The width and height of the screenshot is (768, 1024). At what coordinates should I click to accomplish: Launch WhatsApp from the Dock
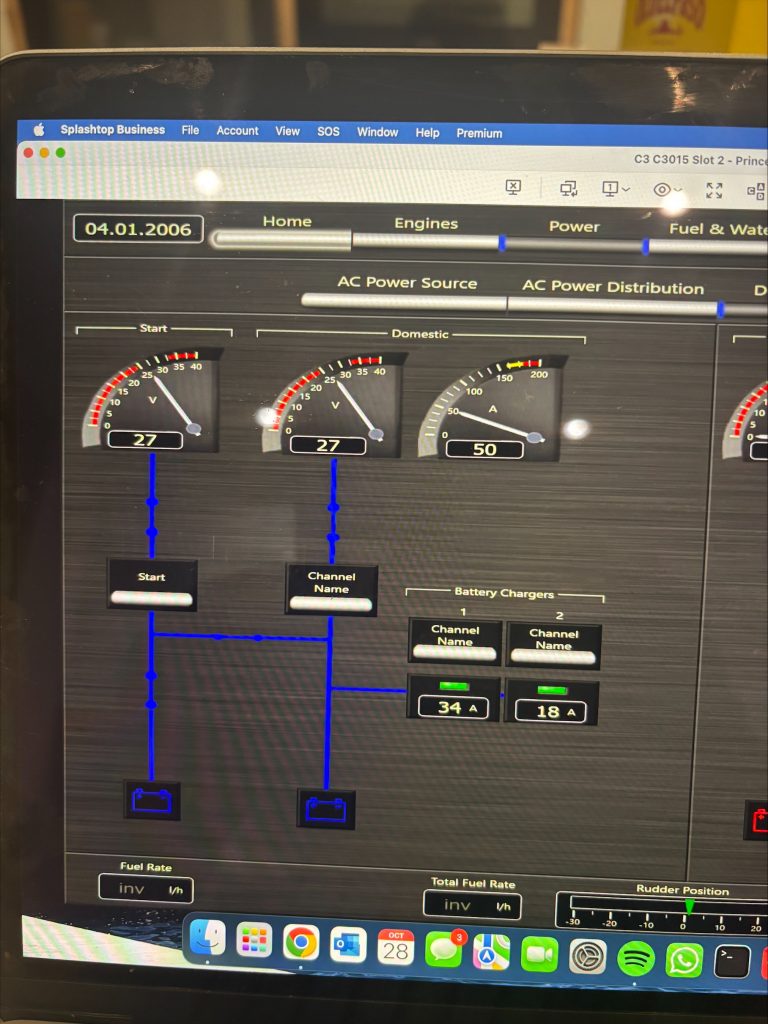coord(685,960)
